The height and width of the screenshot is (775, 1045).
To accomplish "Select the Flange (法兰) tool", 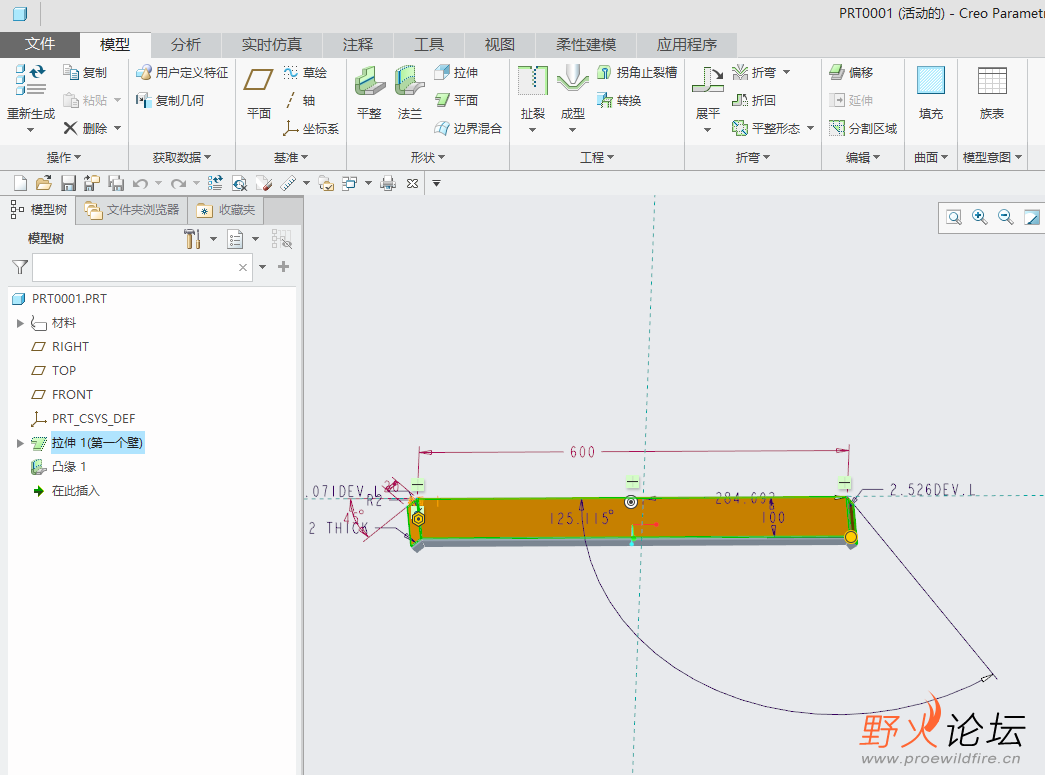I will click(409, 93).
